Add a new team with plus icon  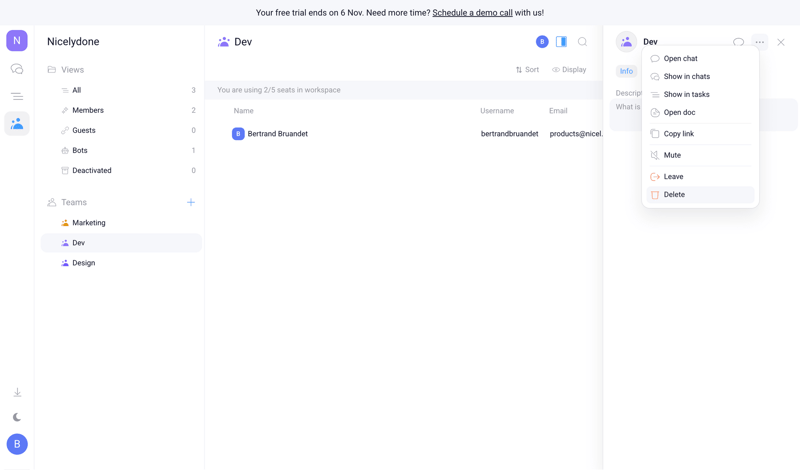(191, 202)
